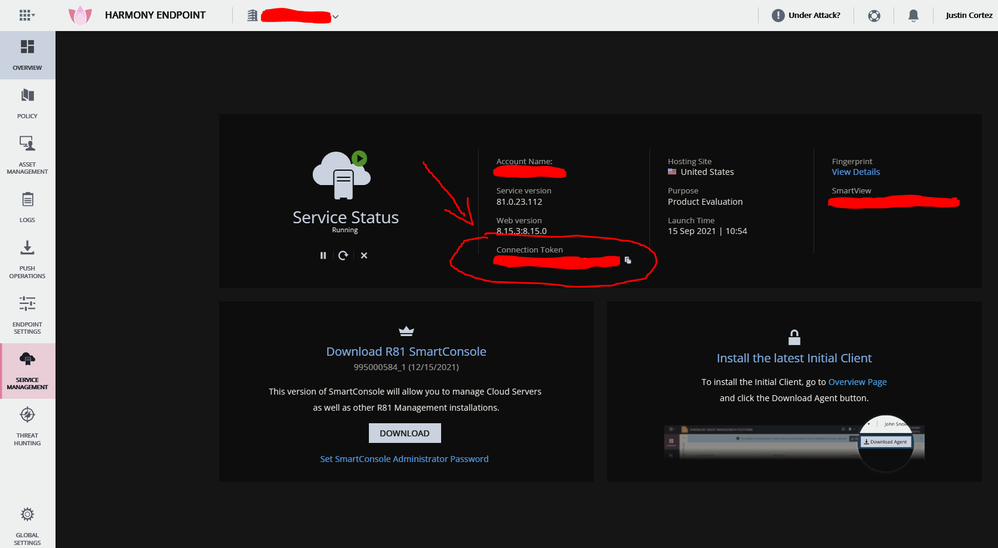998x548 pixels.
Task: Click the Under Attack? alert button
Action: (806, 15)
